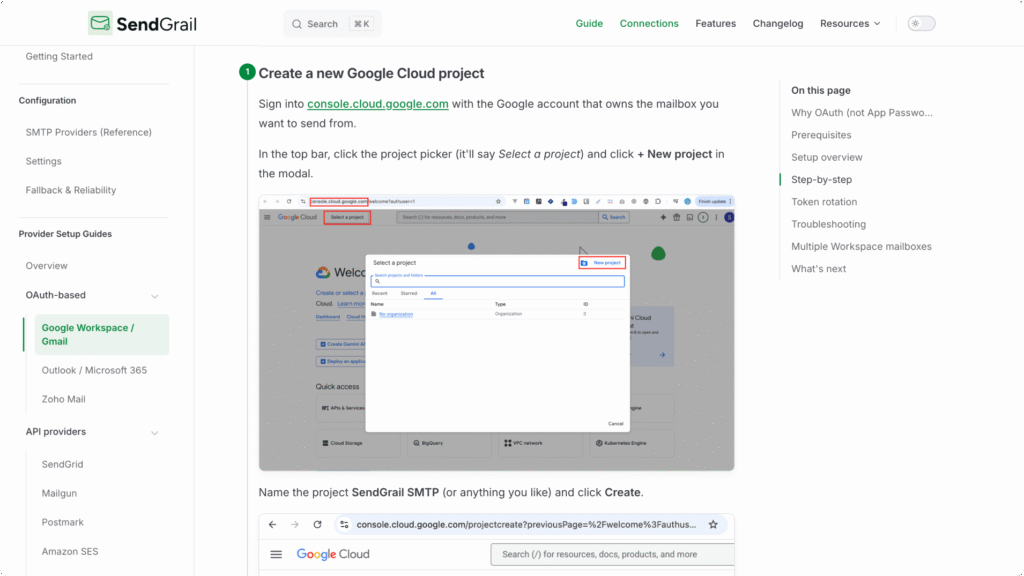Open the Resources dropdown menu

850,24
